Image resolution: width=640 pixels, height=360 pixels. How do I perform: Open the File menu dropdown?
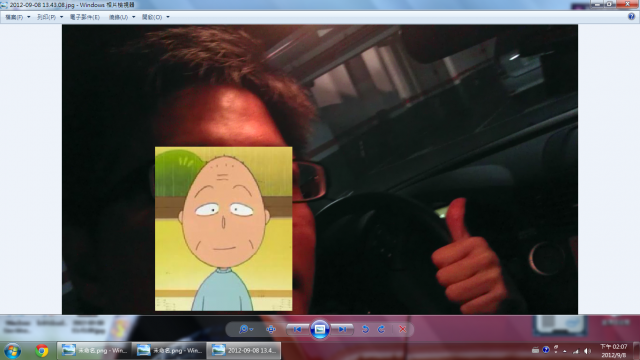coord(18,17)
